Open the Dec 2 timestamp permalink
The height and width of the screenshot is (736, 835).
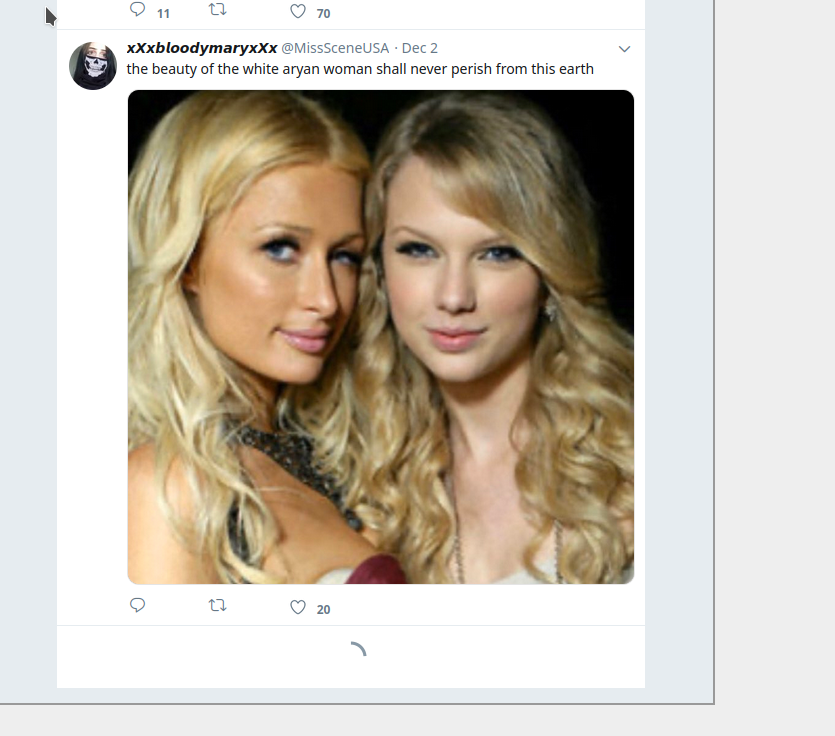pos(420,48)
